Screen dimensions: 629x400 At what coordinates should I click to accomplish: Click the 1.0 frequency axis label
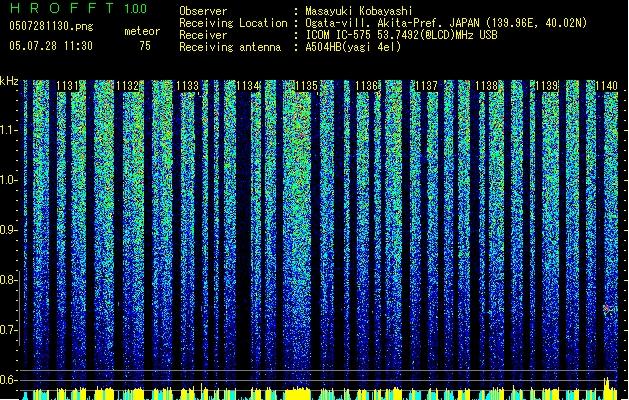9,180
